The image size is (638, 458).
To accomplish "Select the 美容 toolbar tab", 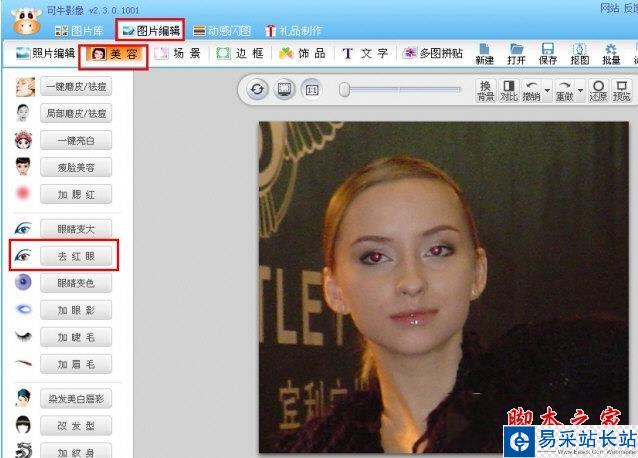I will (x=114, y=54).
